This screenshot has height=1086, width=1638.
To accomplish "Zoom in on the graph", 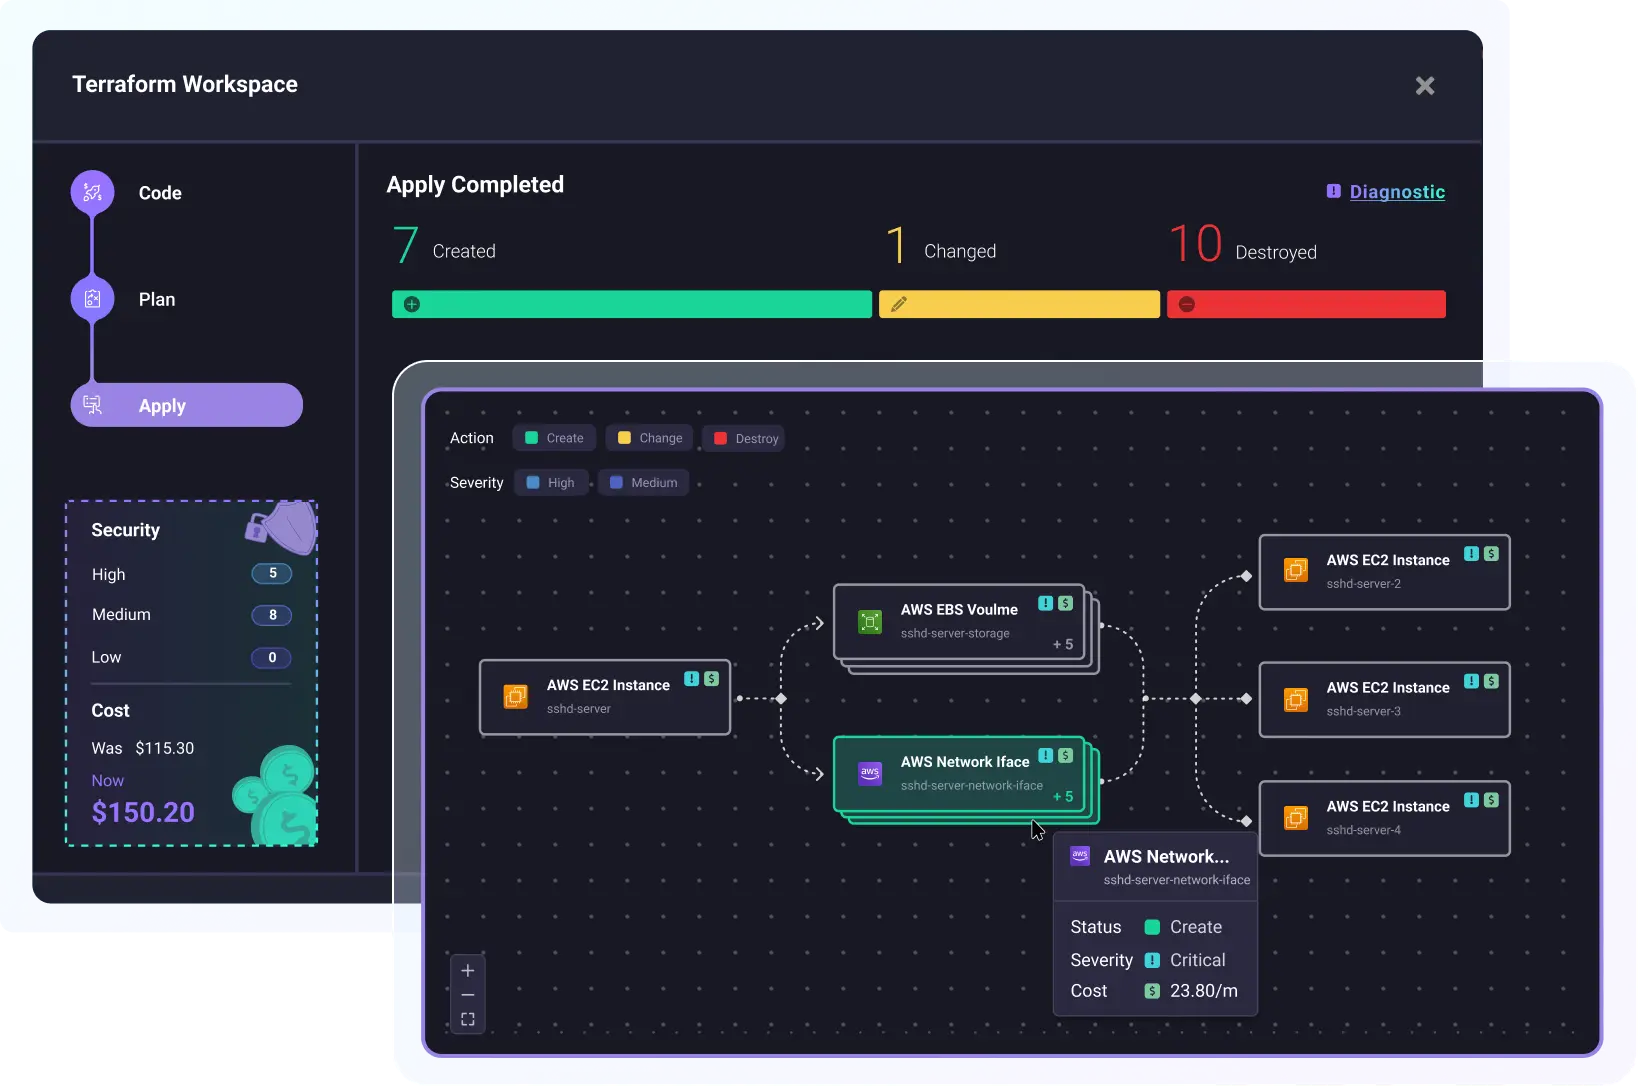I will click(x=467, y=970).
